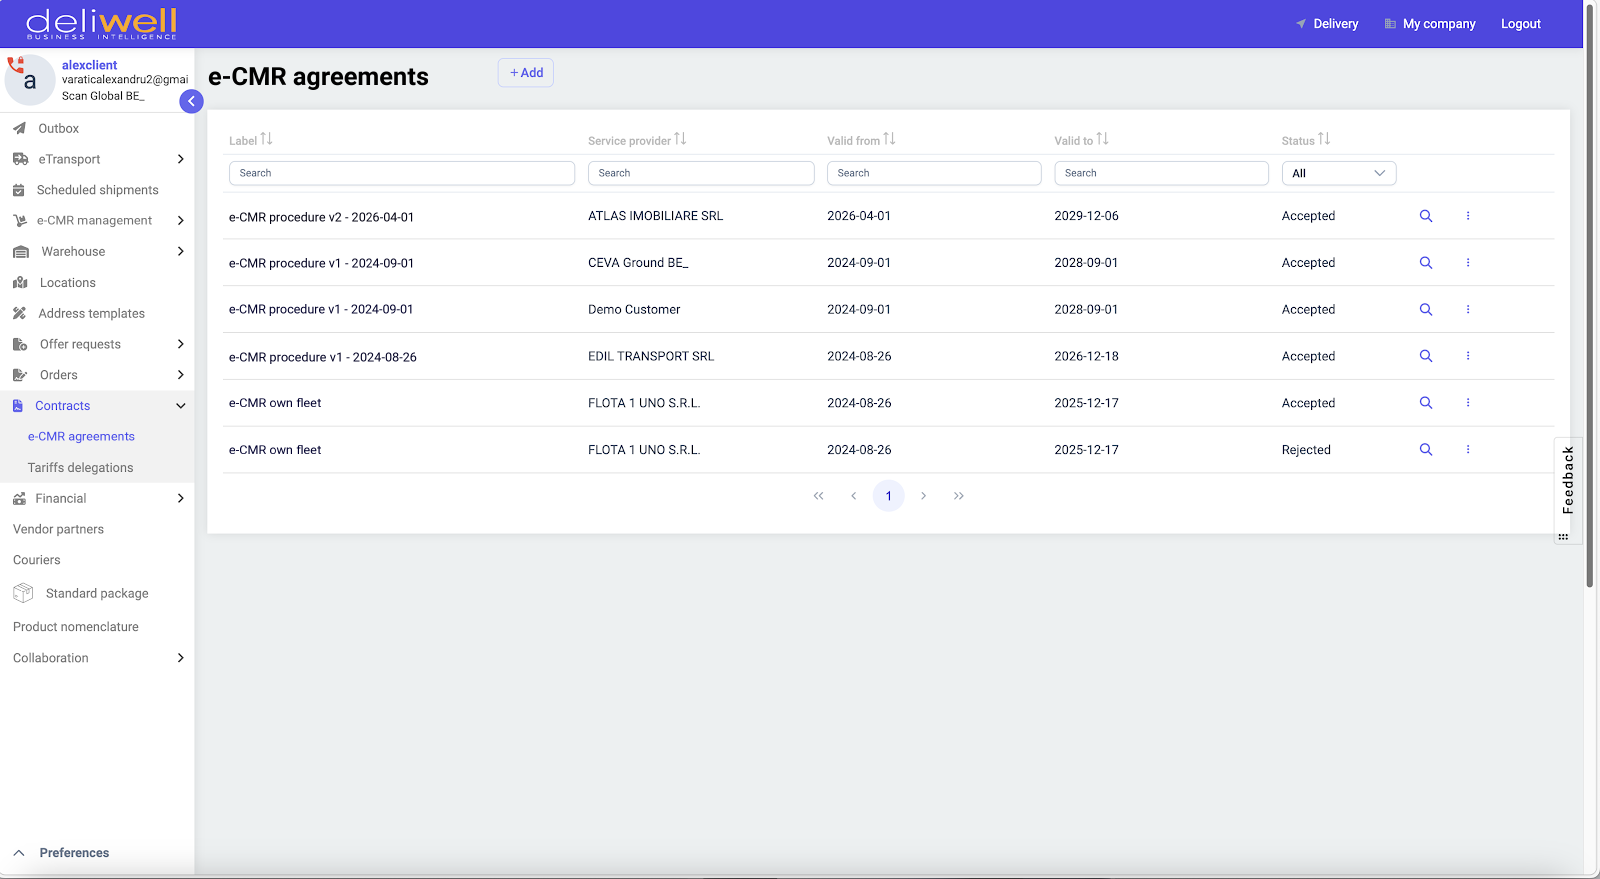
Task: Sort by Service provider column
Action: (680, 139)
